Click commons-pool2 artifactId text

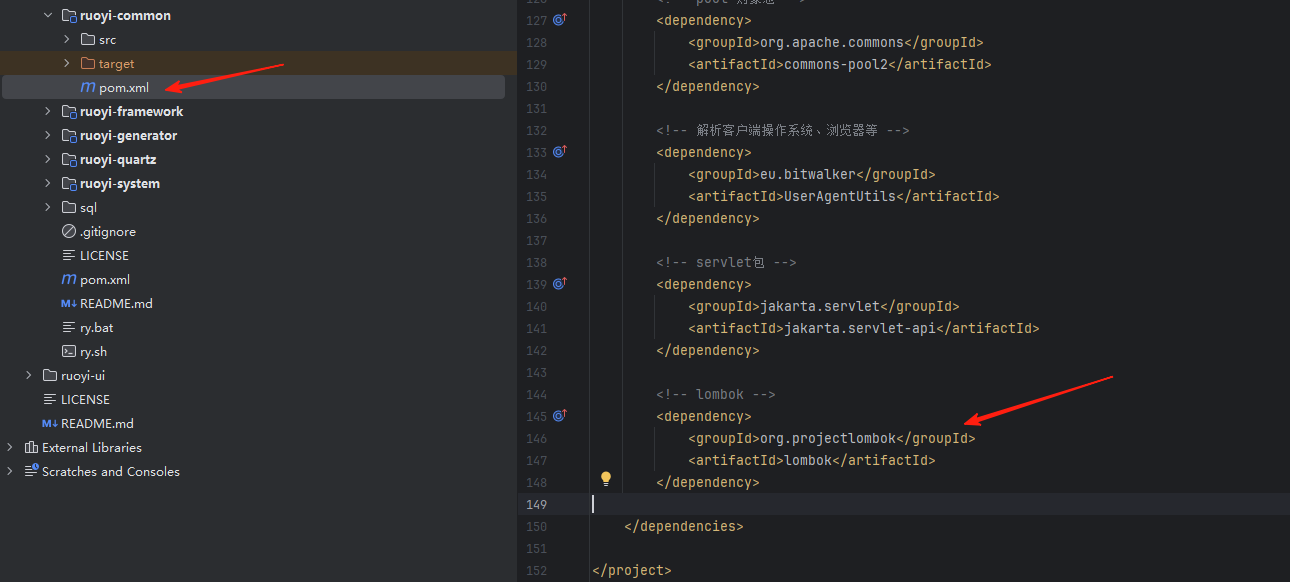click(x=836, y=64)
